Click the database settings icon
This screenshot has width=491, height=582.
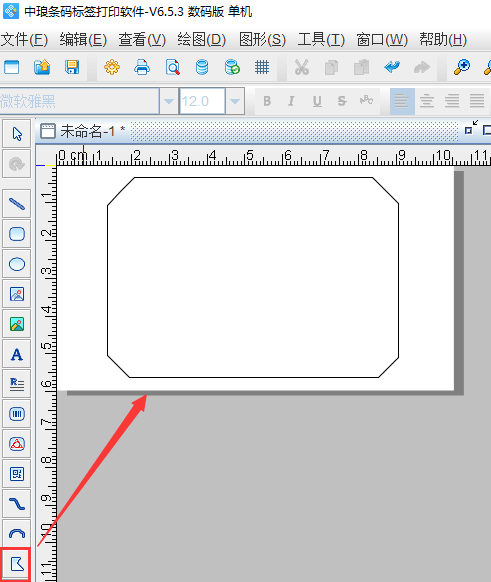202,68
